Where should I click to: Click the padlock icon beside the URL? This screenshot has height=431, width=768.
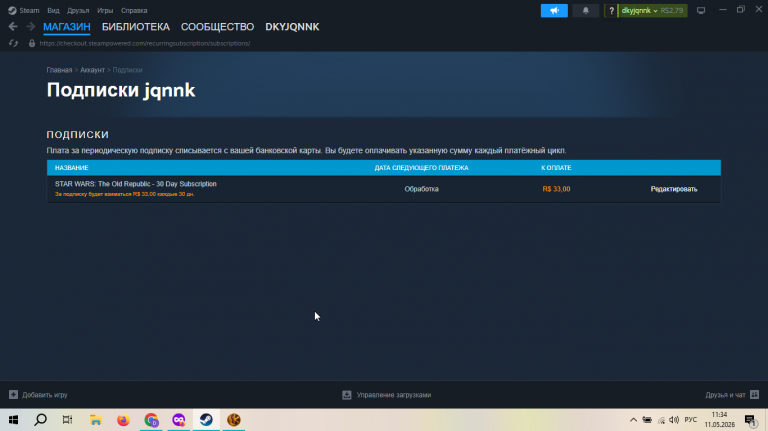tap(32, 43)
